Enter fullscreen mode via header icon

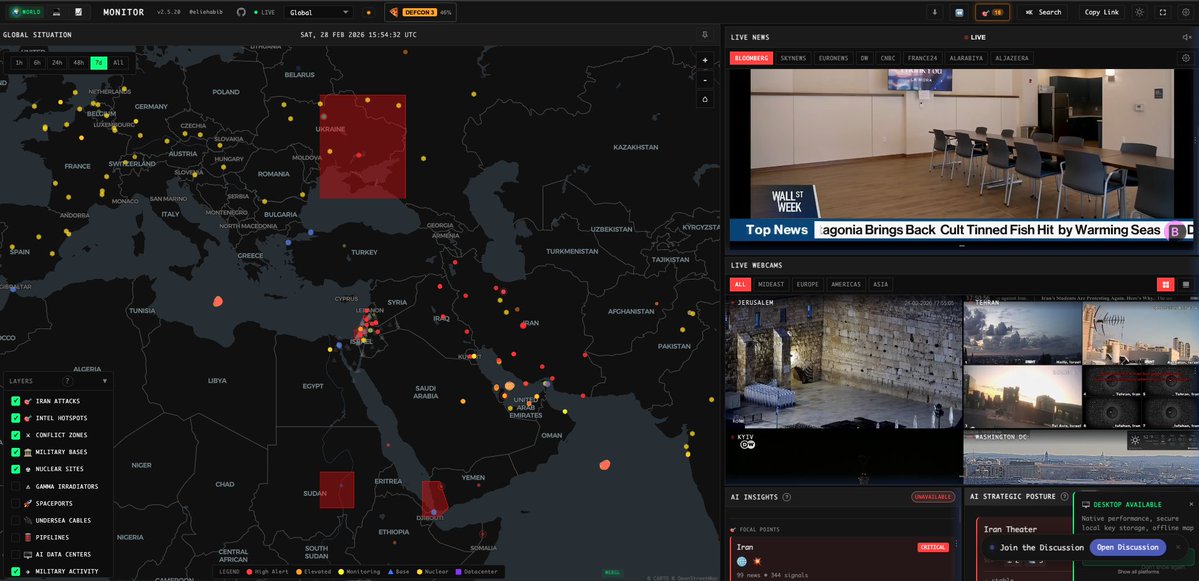(1163, 12)
